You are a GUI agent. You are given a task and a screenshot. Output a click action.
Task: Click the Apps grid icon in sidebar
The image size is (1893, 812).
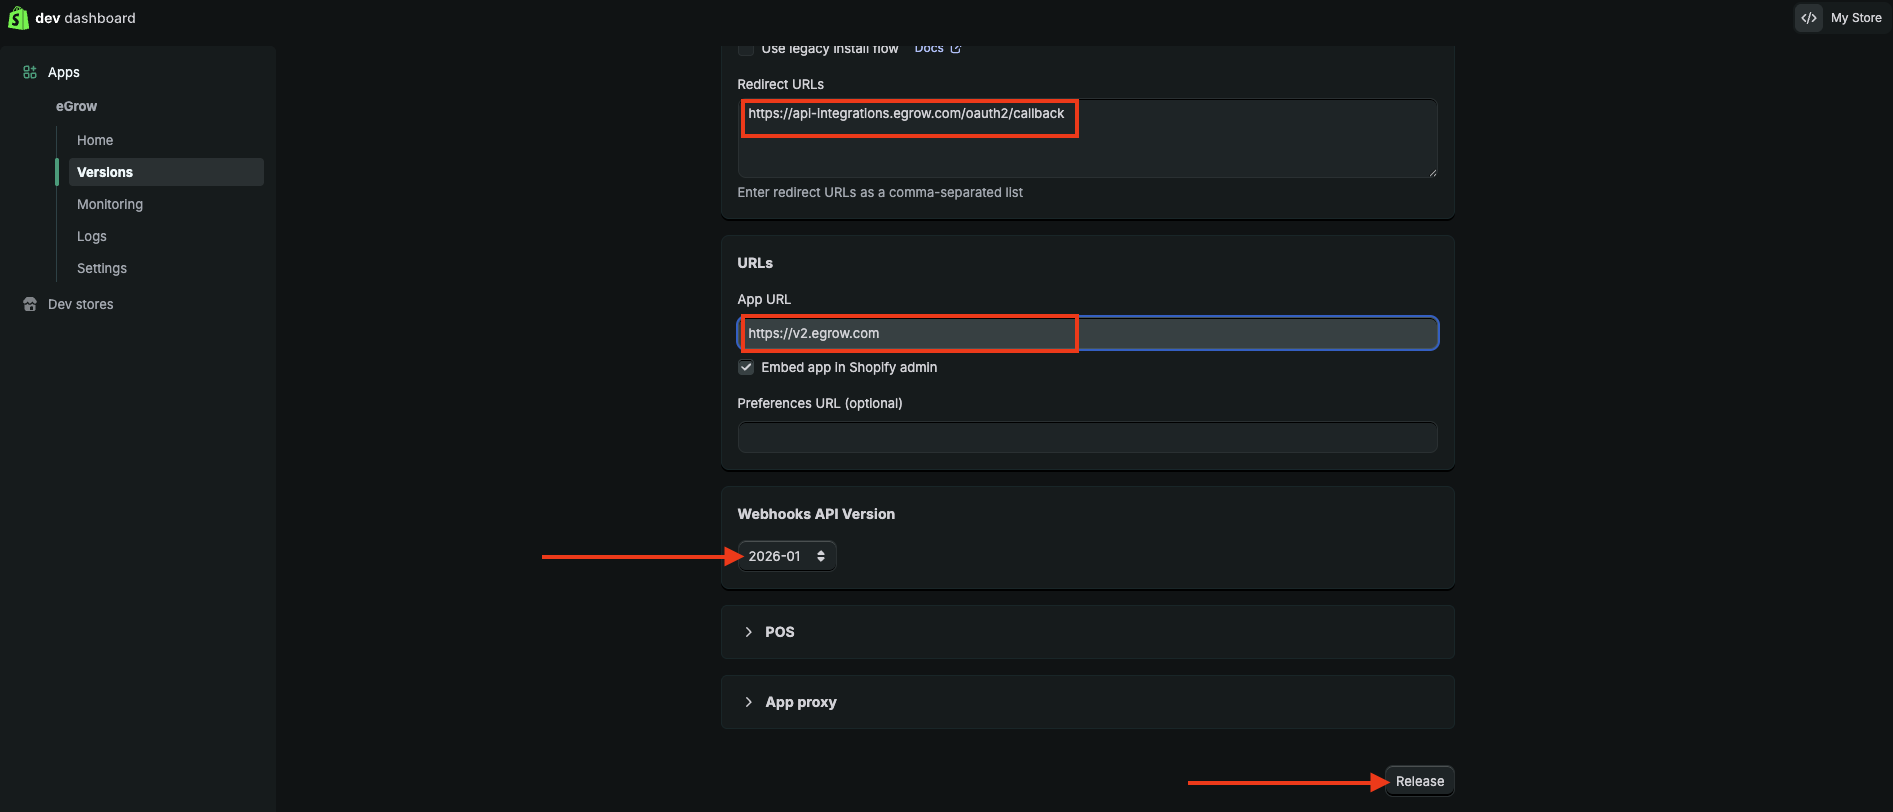(x=30, y=72)
